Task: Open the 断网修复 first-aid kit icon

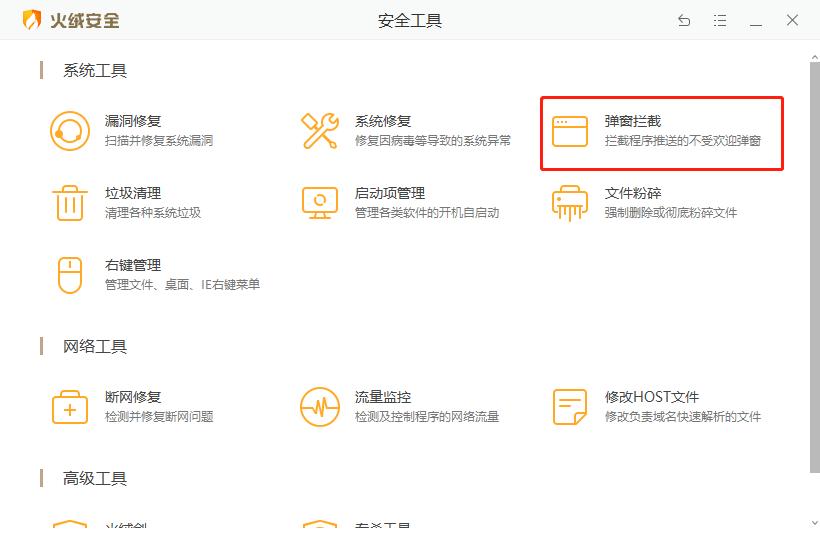Action: [x=70, y=407]
